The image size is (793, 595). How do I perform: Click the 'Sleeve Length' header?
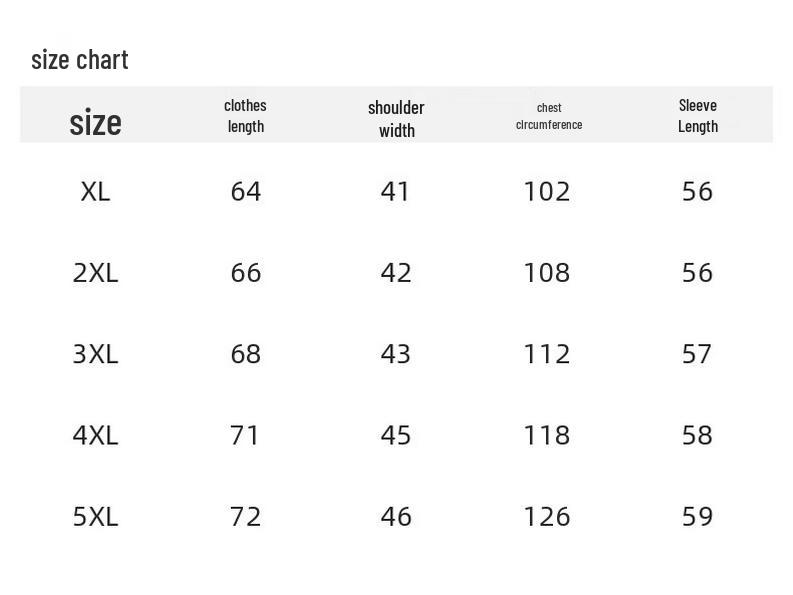click(697, 115)
